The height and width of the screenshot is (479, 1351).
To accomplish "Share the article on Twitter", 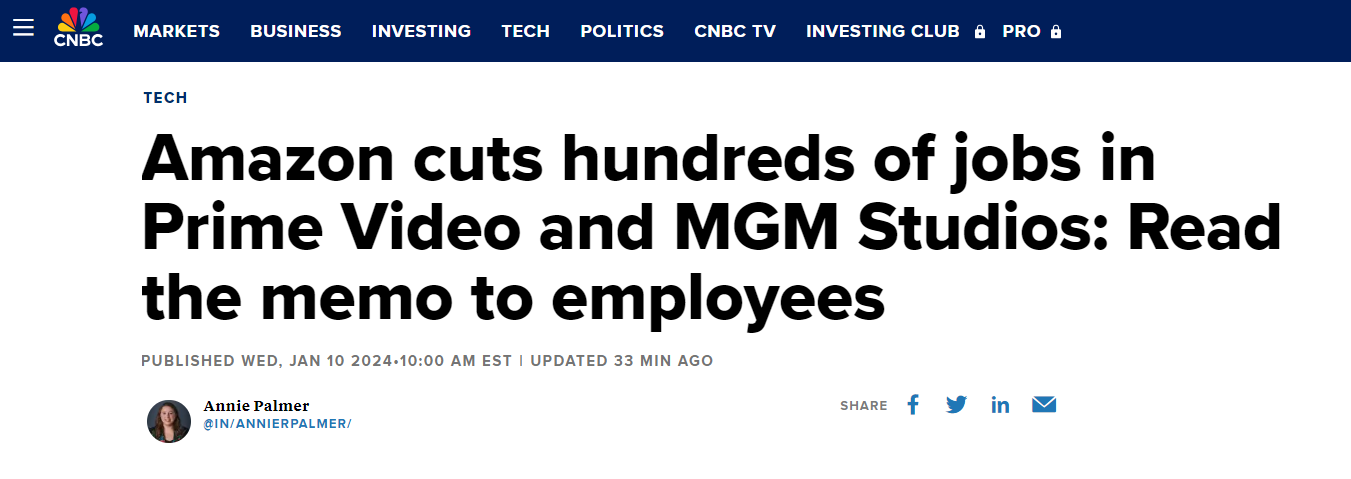I will click(x=956, y=405).
